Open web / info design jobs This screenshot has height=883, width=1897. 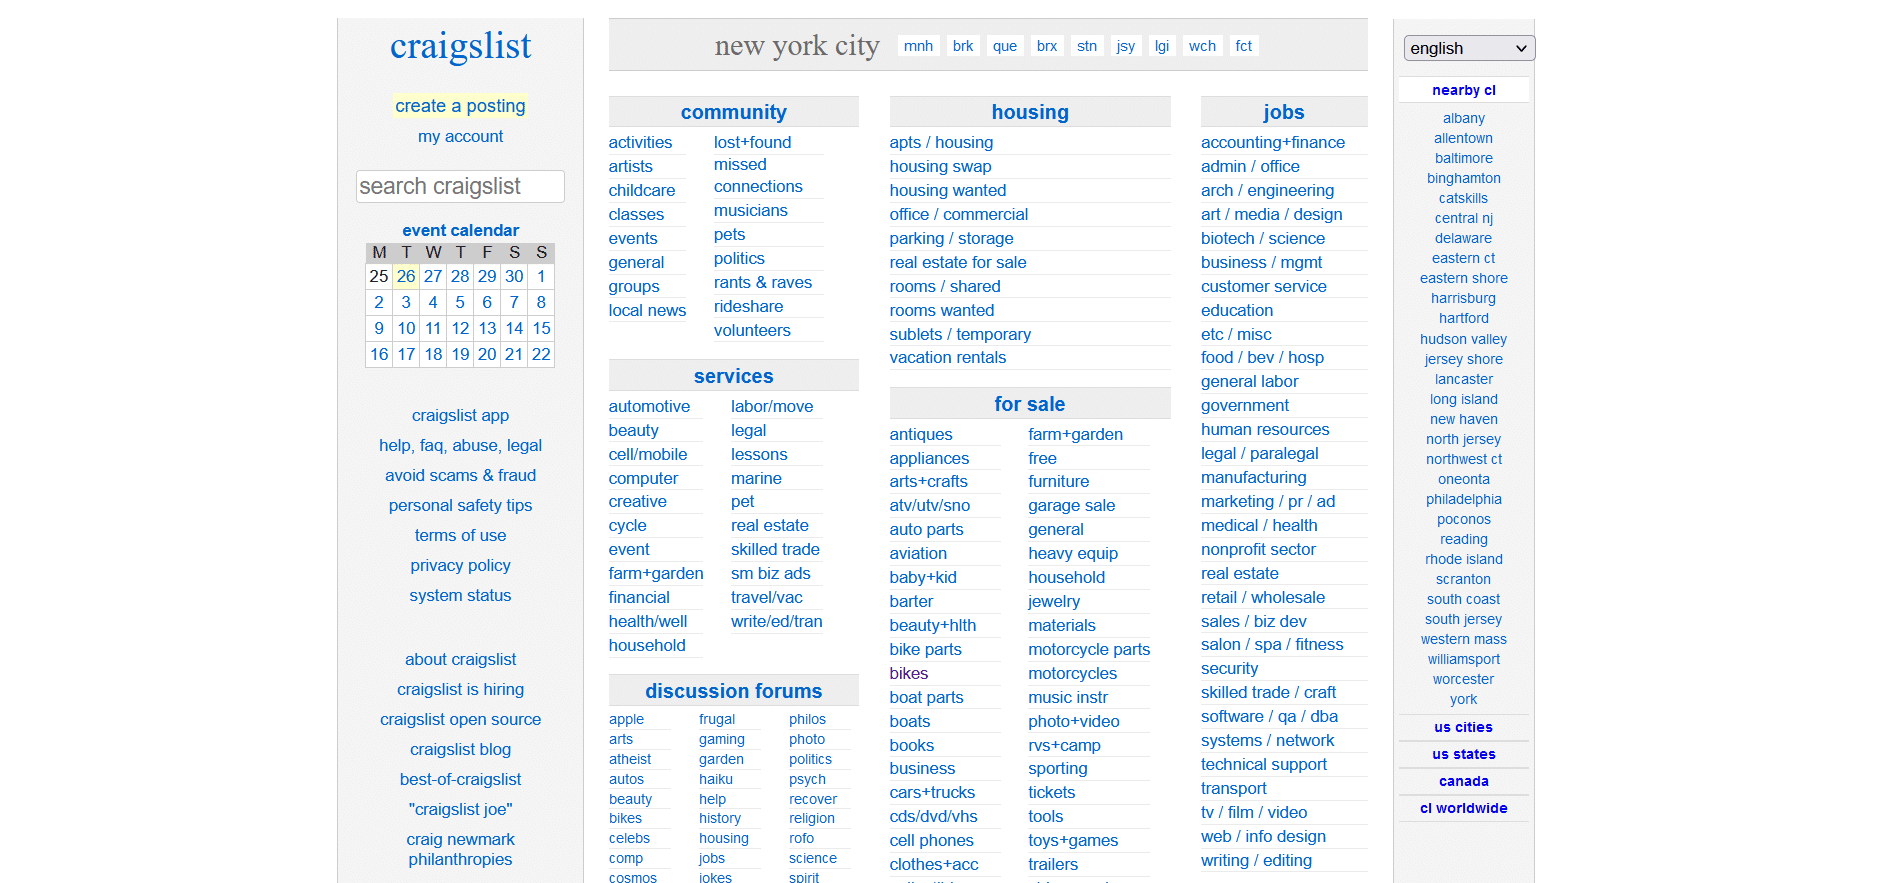click(x=1263, y=836)
